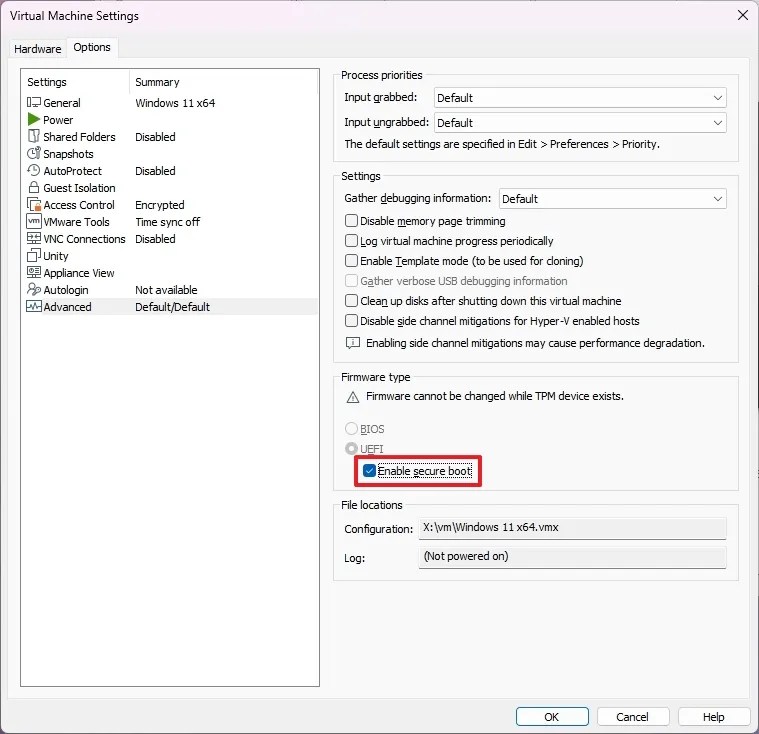Click the VMware Tools vm icon

pos(33,221)
